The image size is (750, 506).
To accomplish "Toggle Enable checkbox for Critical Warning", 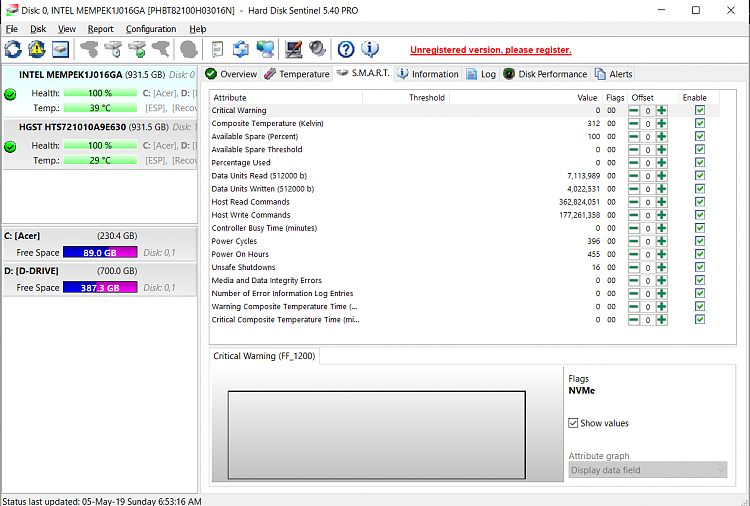I will [700, 110].
